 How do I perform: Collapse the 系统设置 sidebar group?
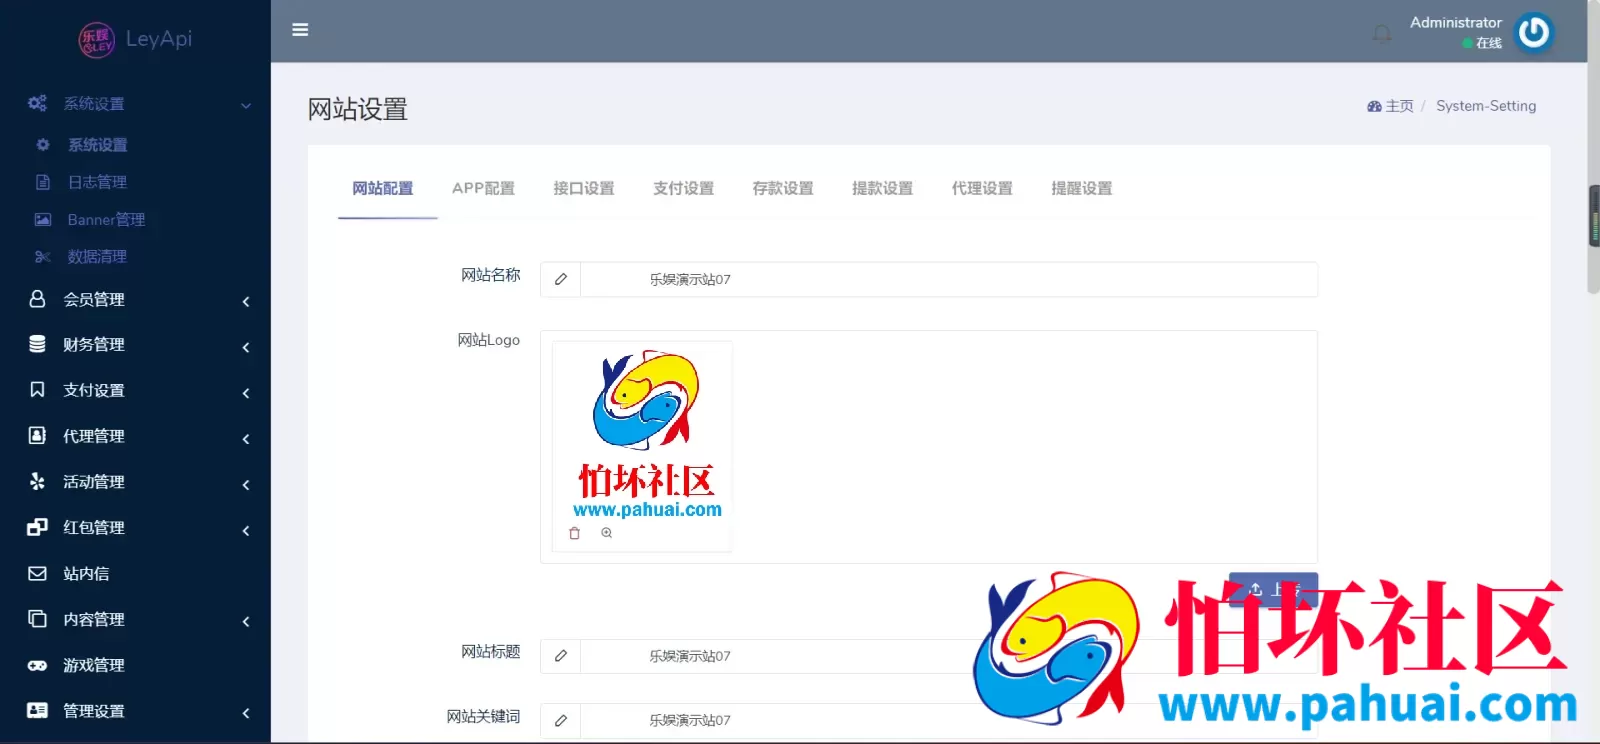(x=246, y=105)
